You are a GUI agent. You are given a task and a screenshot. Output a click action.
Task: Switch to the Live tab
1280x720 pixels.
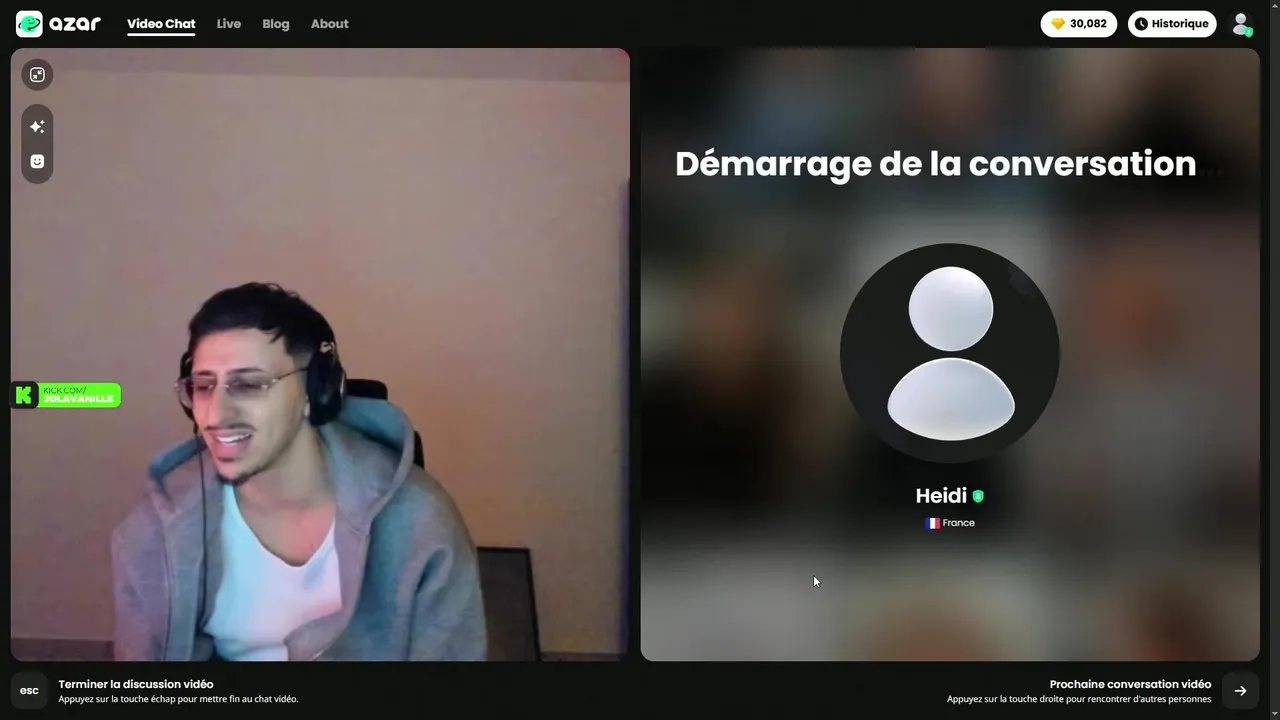point(229,24)
